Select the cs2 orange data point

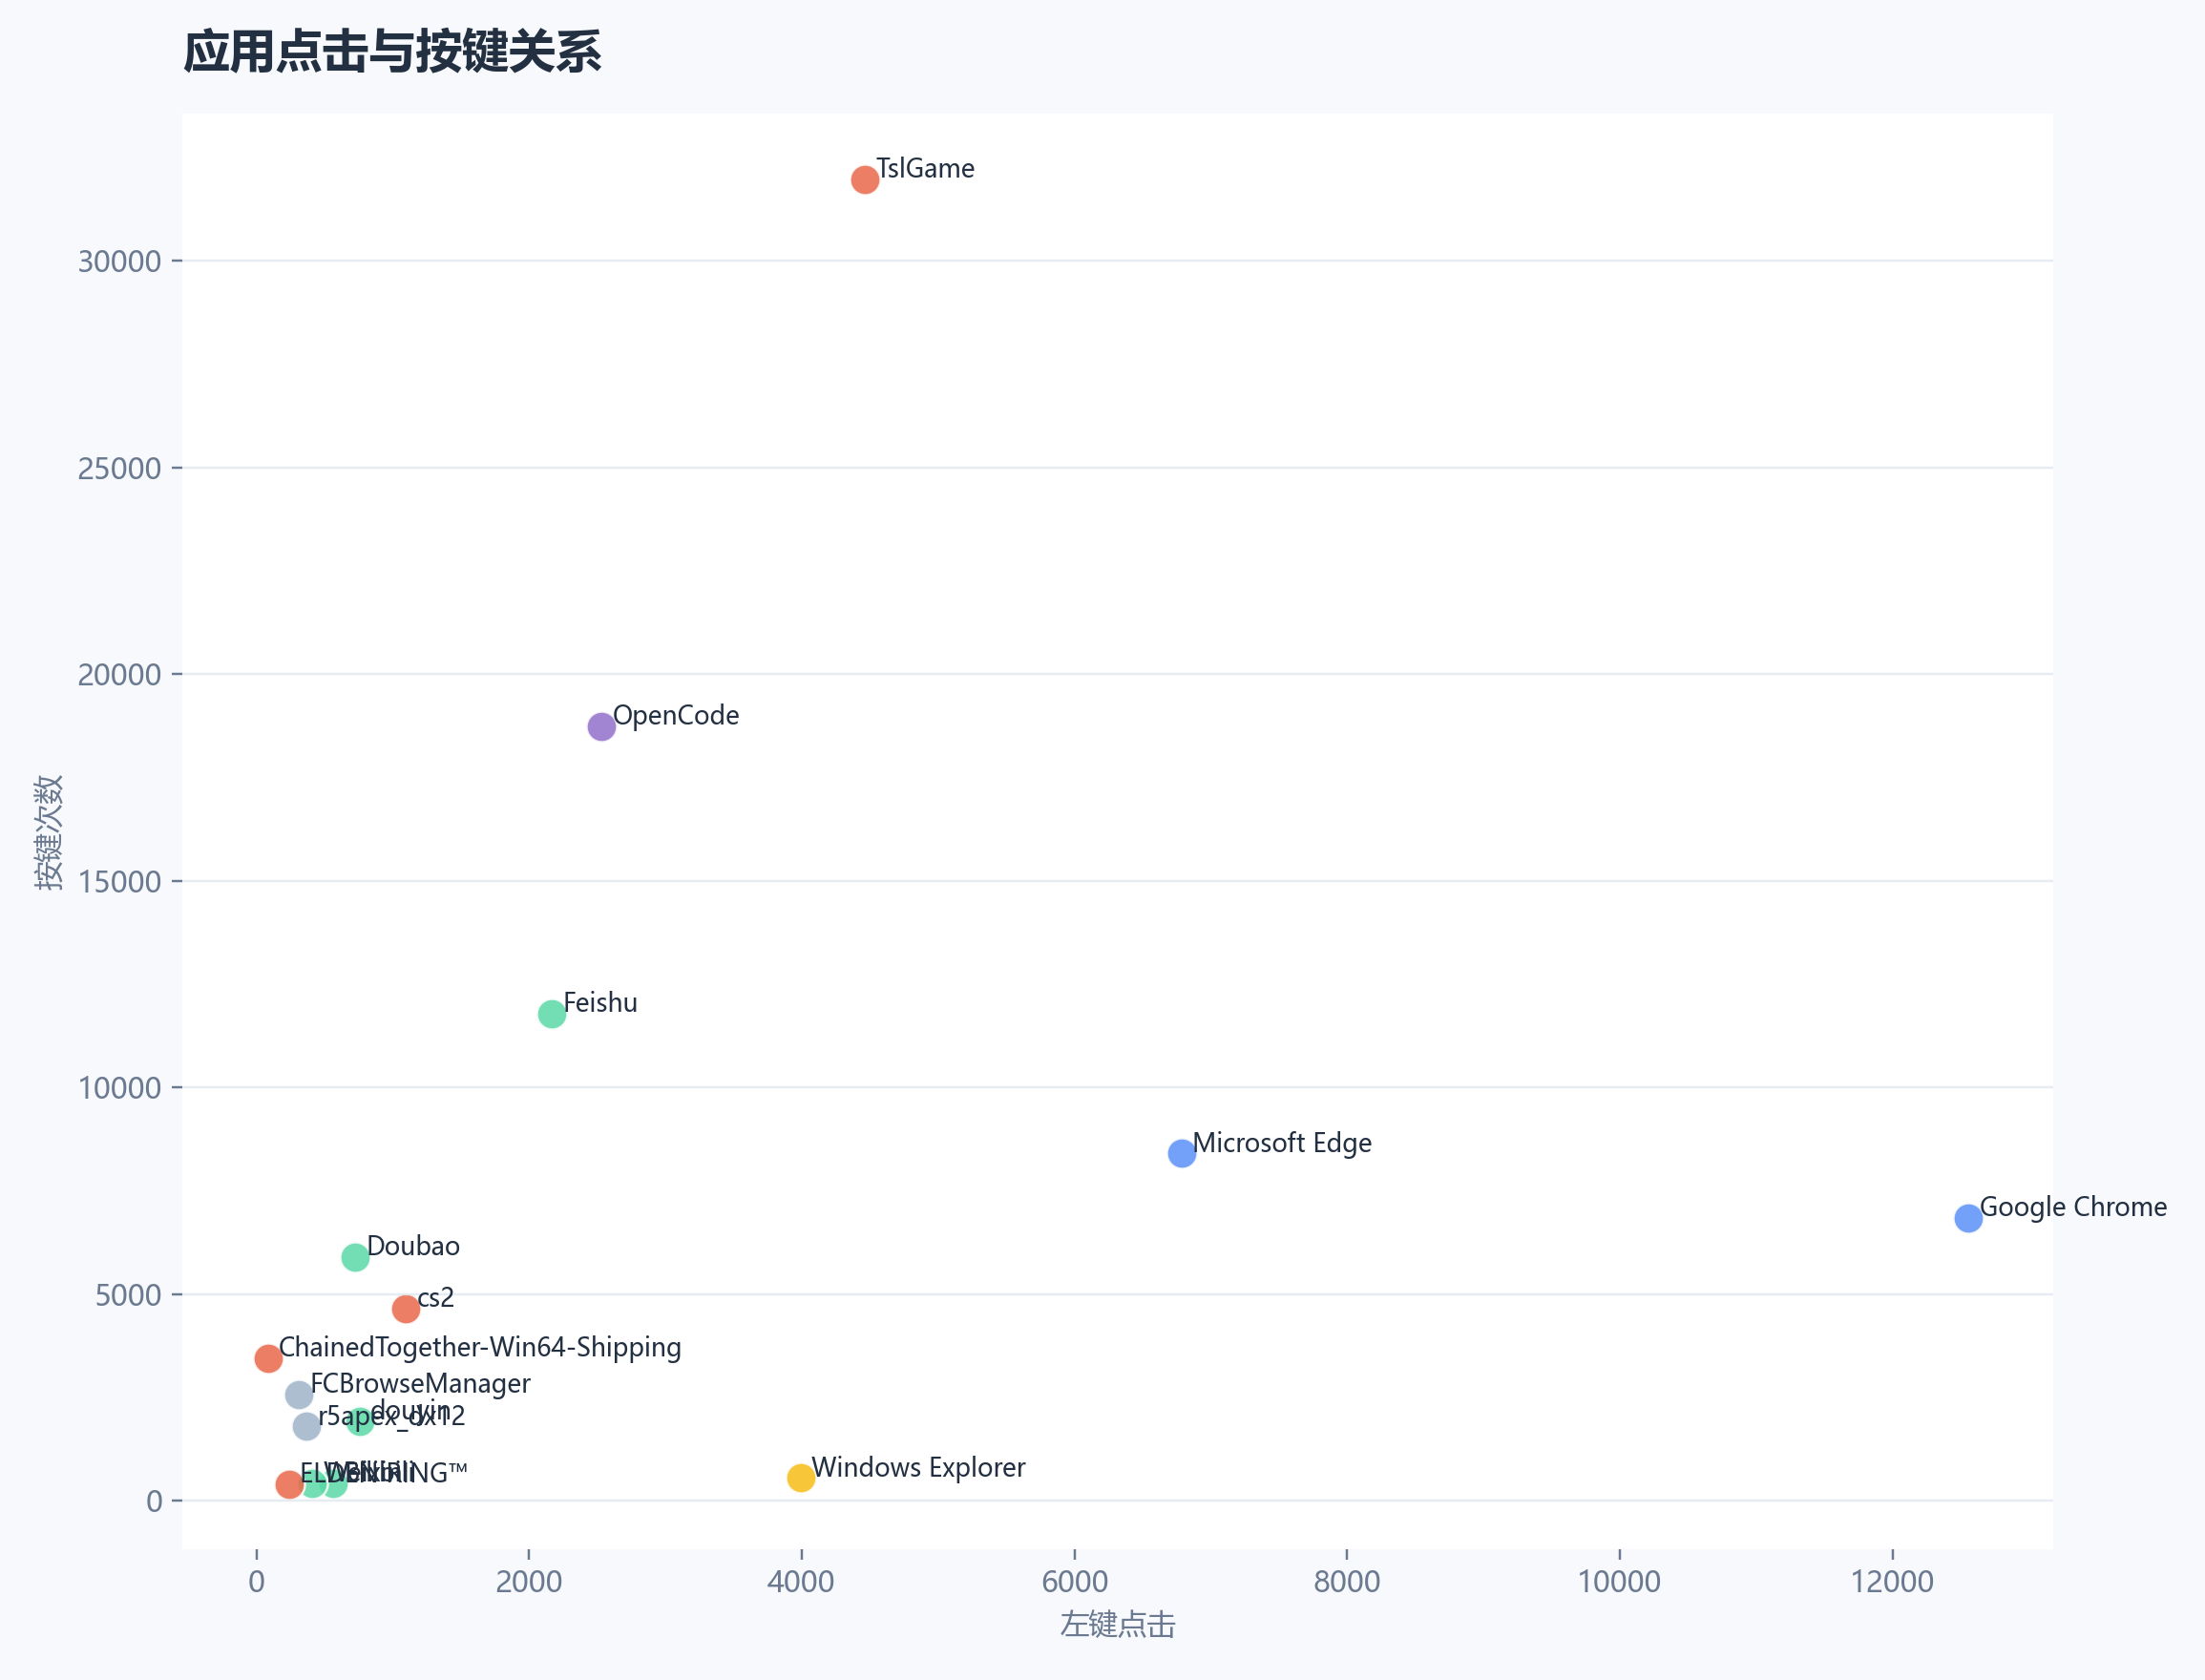[x=405, y=1309]
